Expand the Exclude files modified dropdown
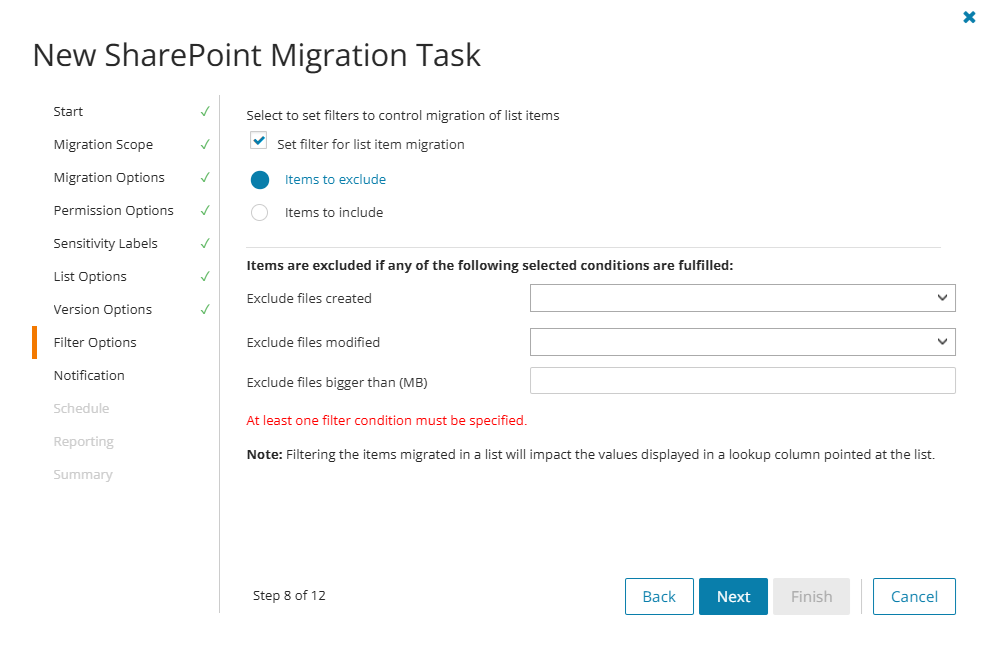Viewport: 989px width, 647px height. coord(742,342)
